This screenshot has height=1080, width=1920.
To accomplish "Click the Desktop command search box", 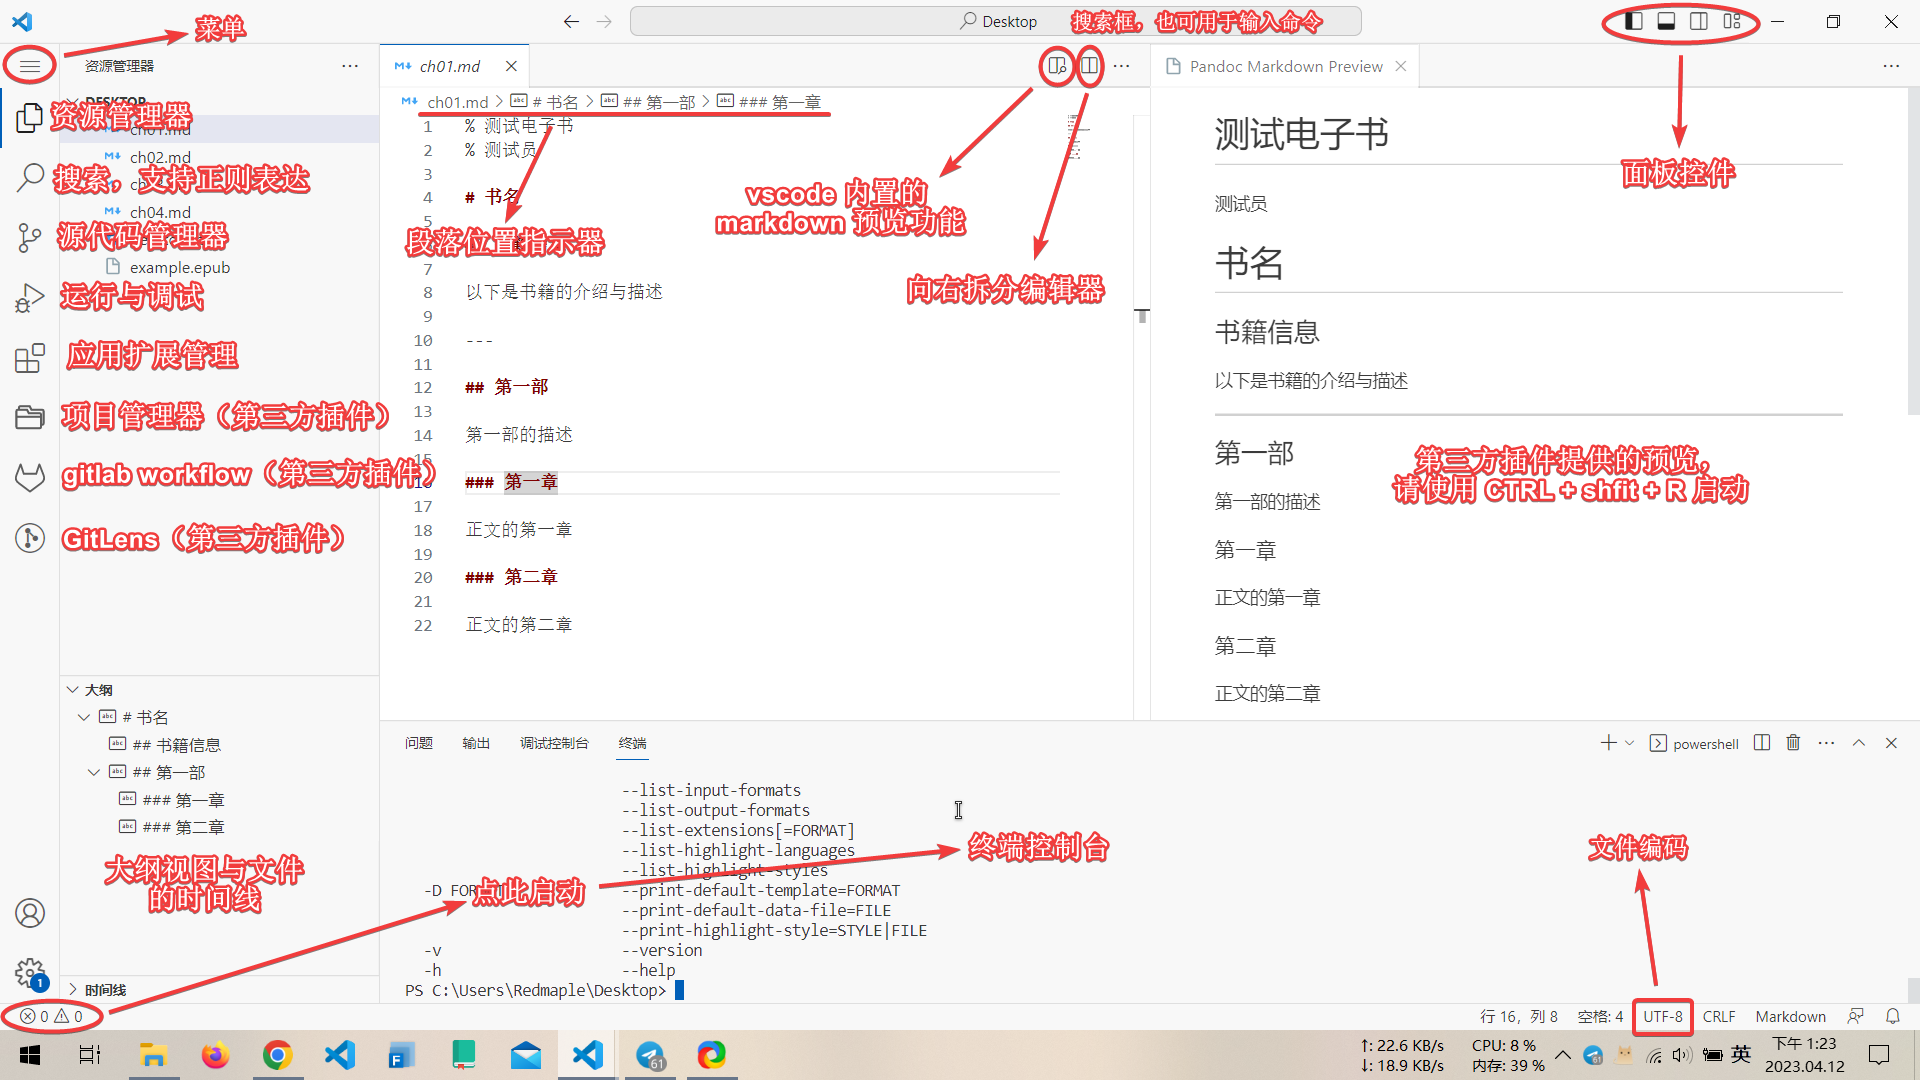I will pos(996,21).
